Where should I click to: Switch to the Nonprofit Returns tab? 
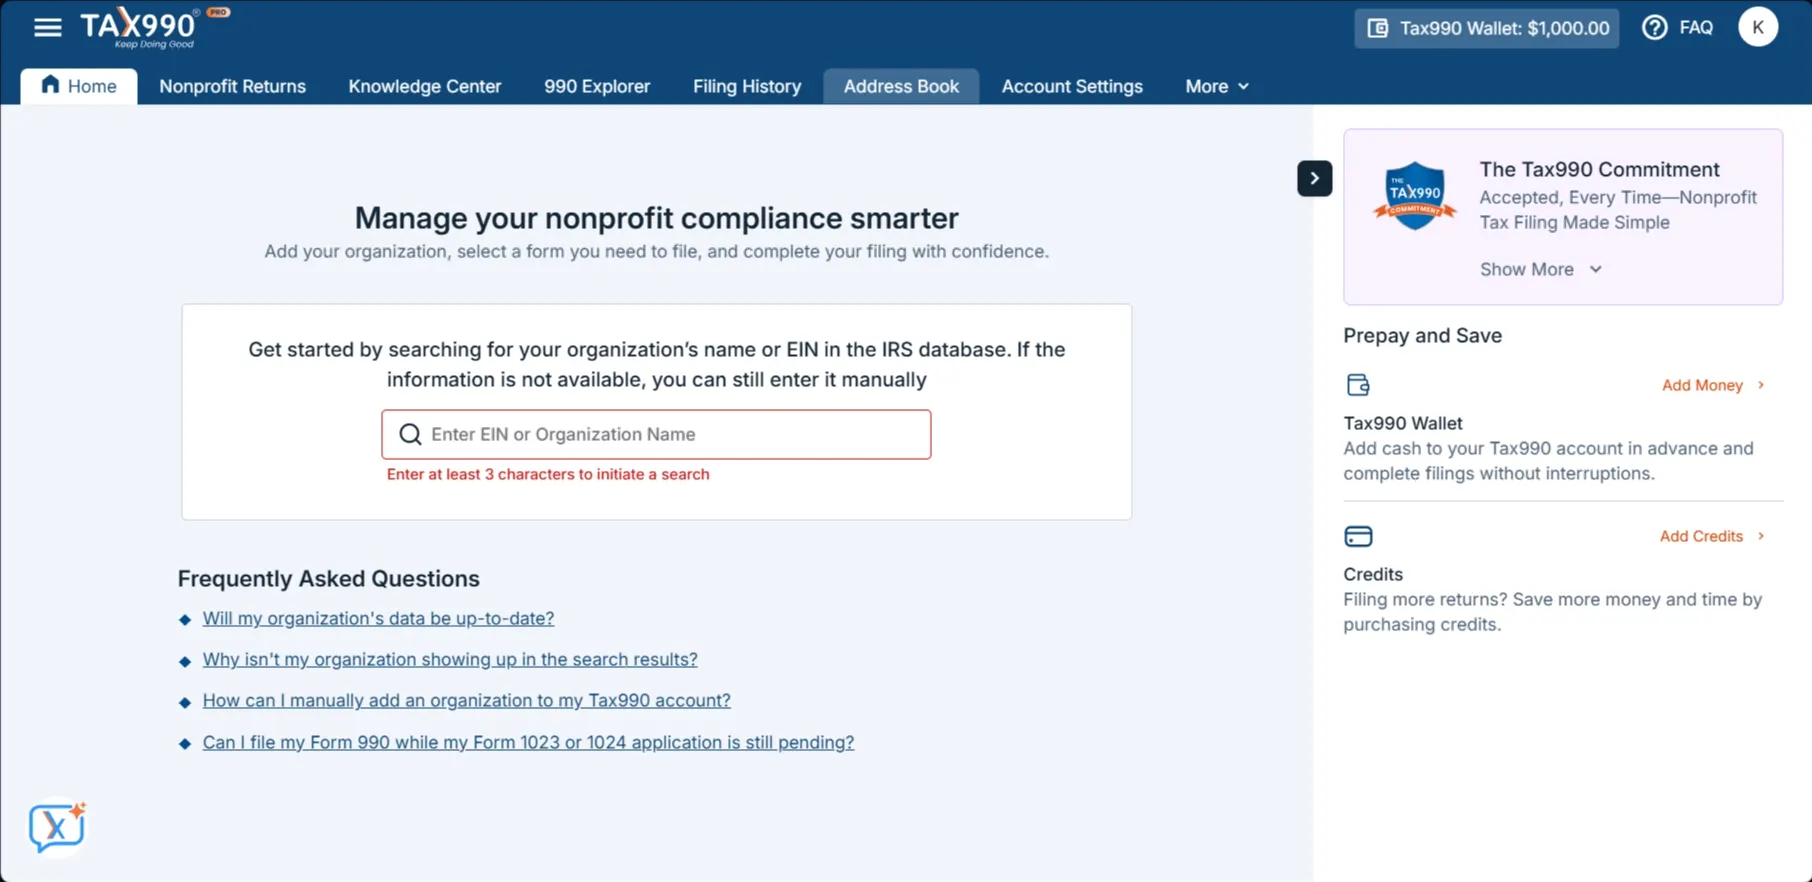point(232,87)
